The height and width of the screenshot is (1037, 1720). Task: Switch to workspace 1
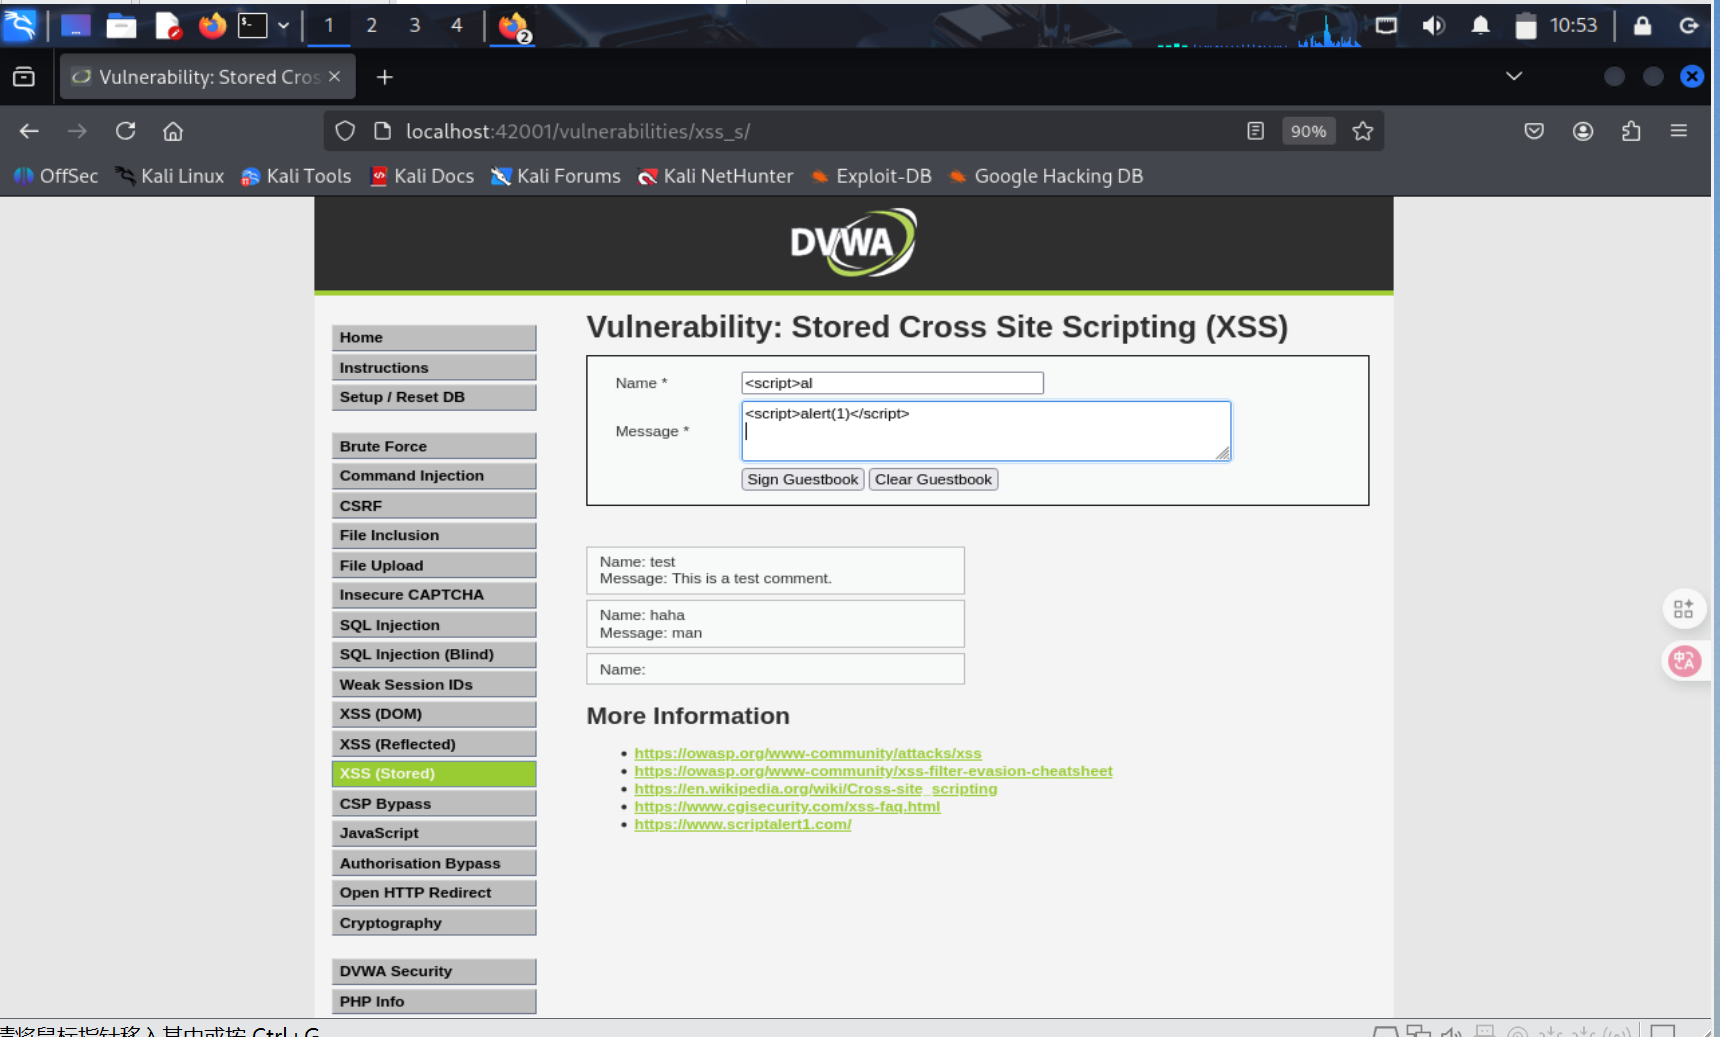(x=328, y=25)
